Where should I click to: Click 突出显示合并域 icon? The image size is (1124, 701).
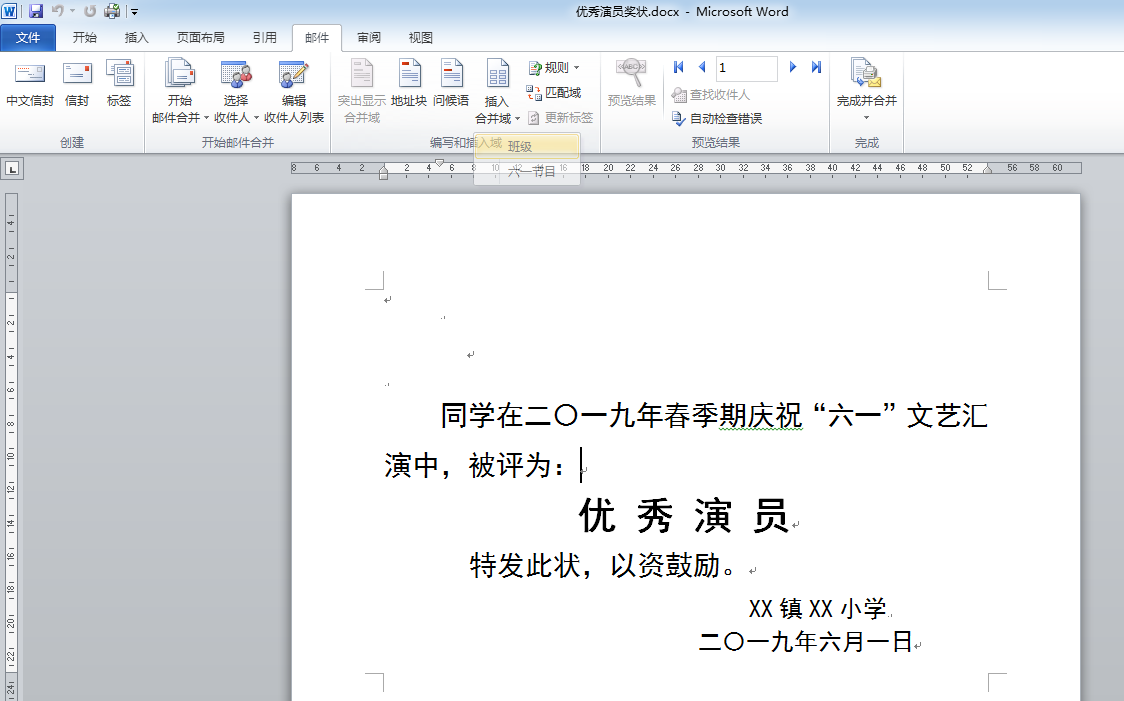pyautogui.click(x=362, y=91)
